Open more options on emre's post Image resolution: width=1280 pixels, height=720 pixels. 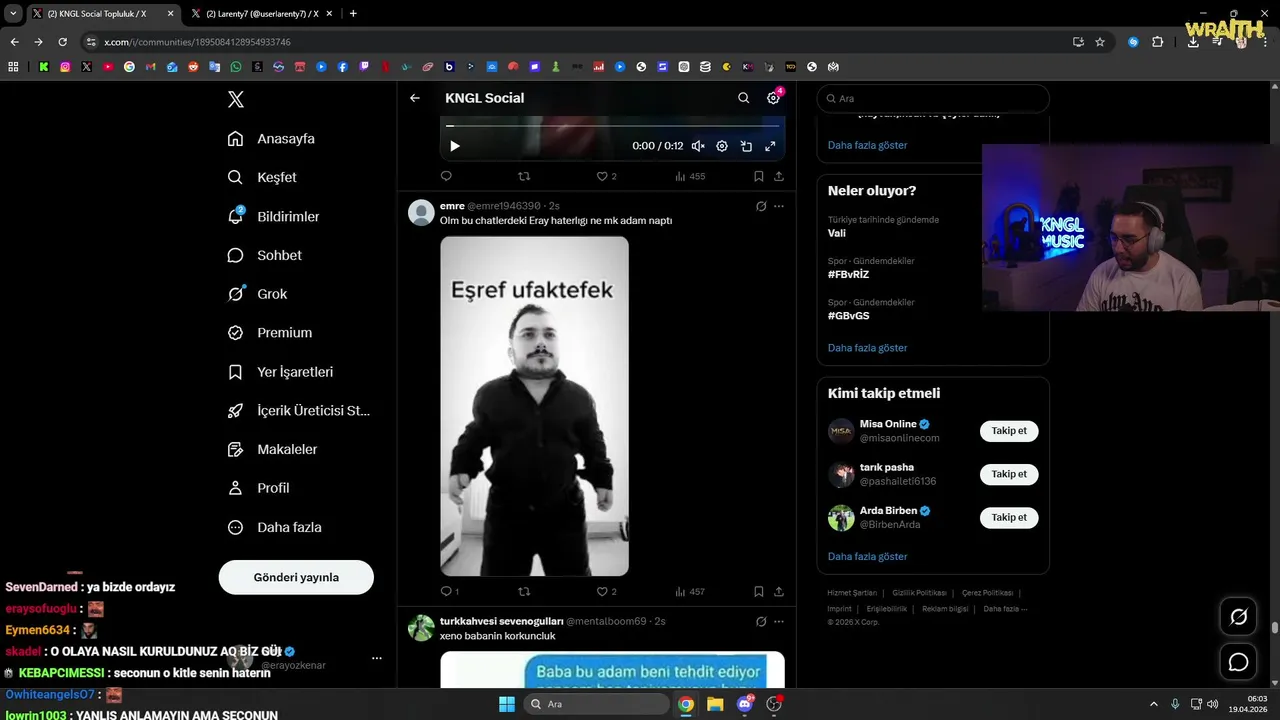click(779, 206)
